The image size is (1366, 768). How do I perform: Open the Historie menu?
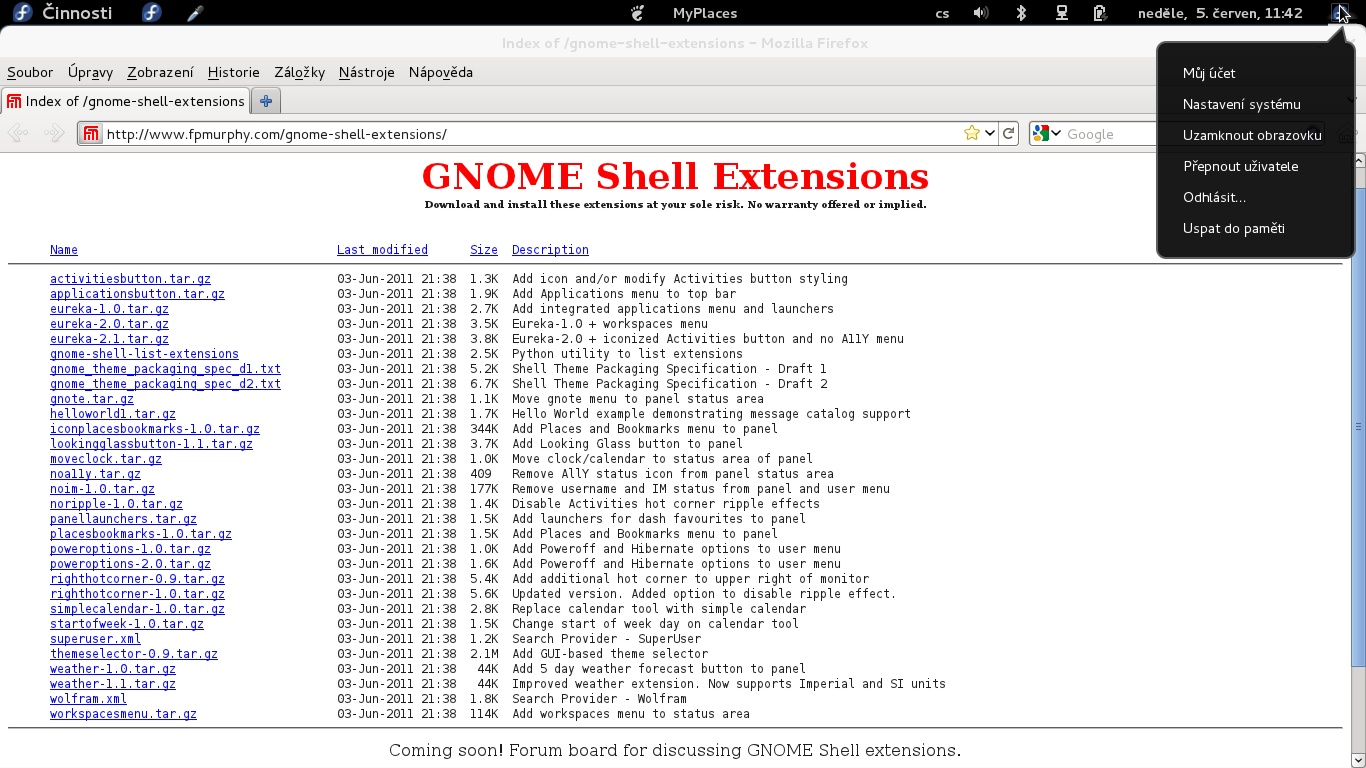234,72
